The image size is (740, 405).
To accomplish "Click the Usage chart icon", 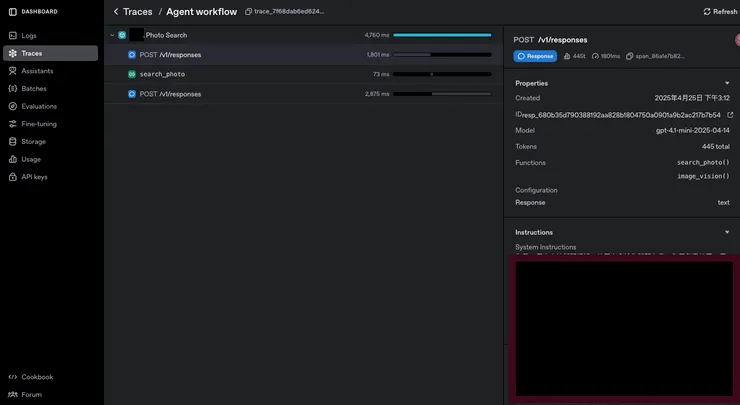I will pos(13,160).
